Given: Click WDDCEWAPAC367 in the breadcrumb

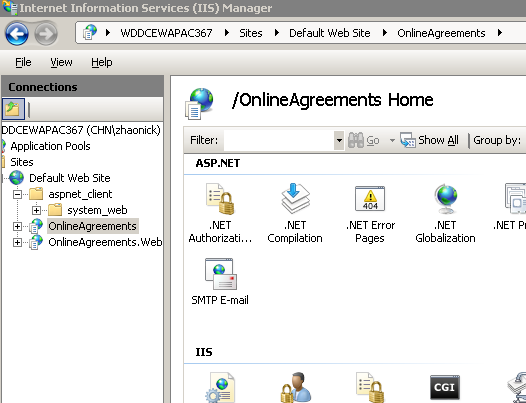Looking at the screenshot, I should click(x=166, y=33).
